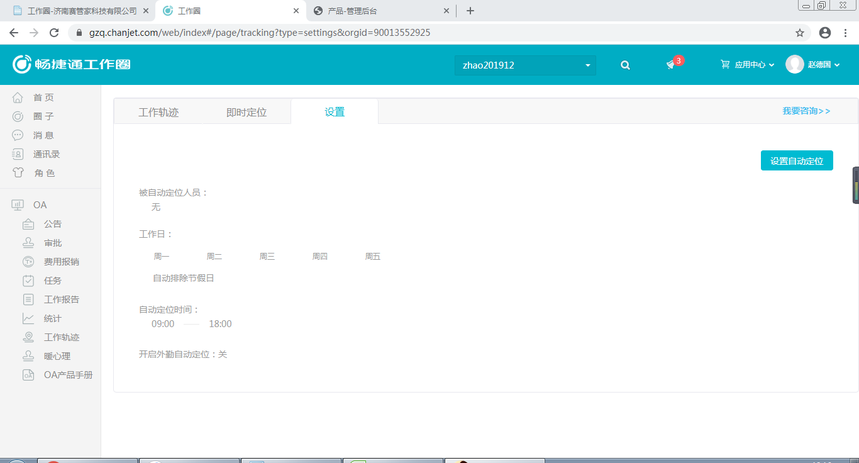This screenshot has height=463, width=859.
Task: Open the 统计 statistics chart icon
Action: click(x=28, y=318)
